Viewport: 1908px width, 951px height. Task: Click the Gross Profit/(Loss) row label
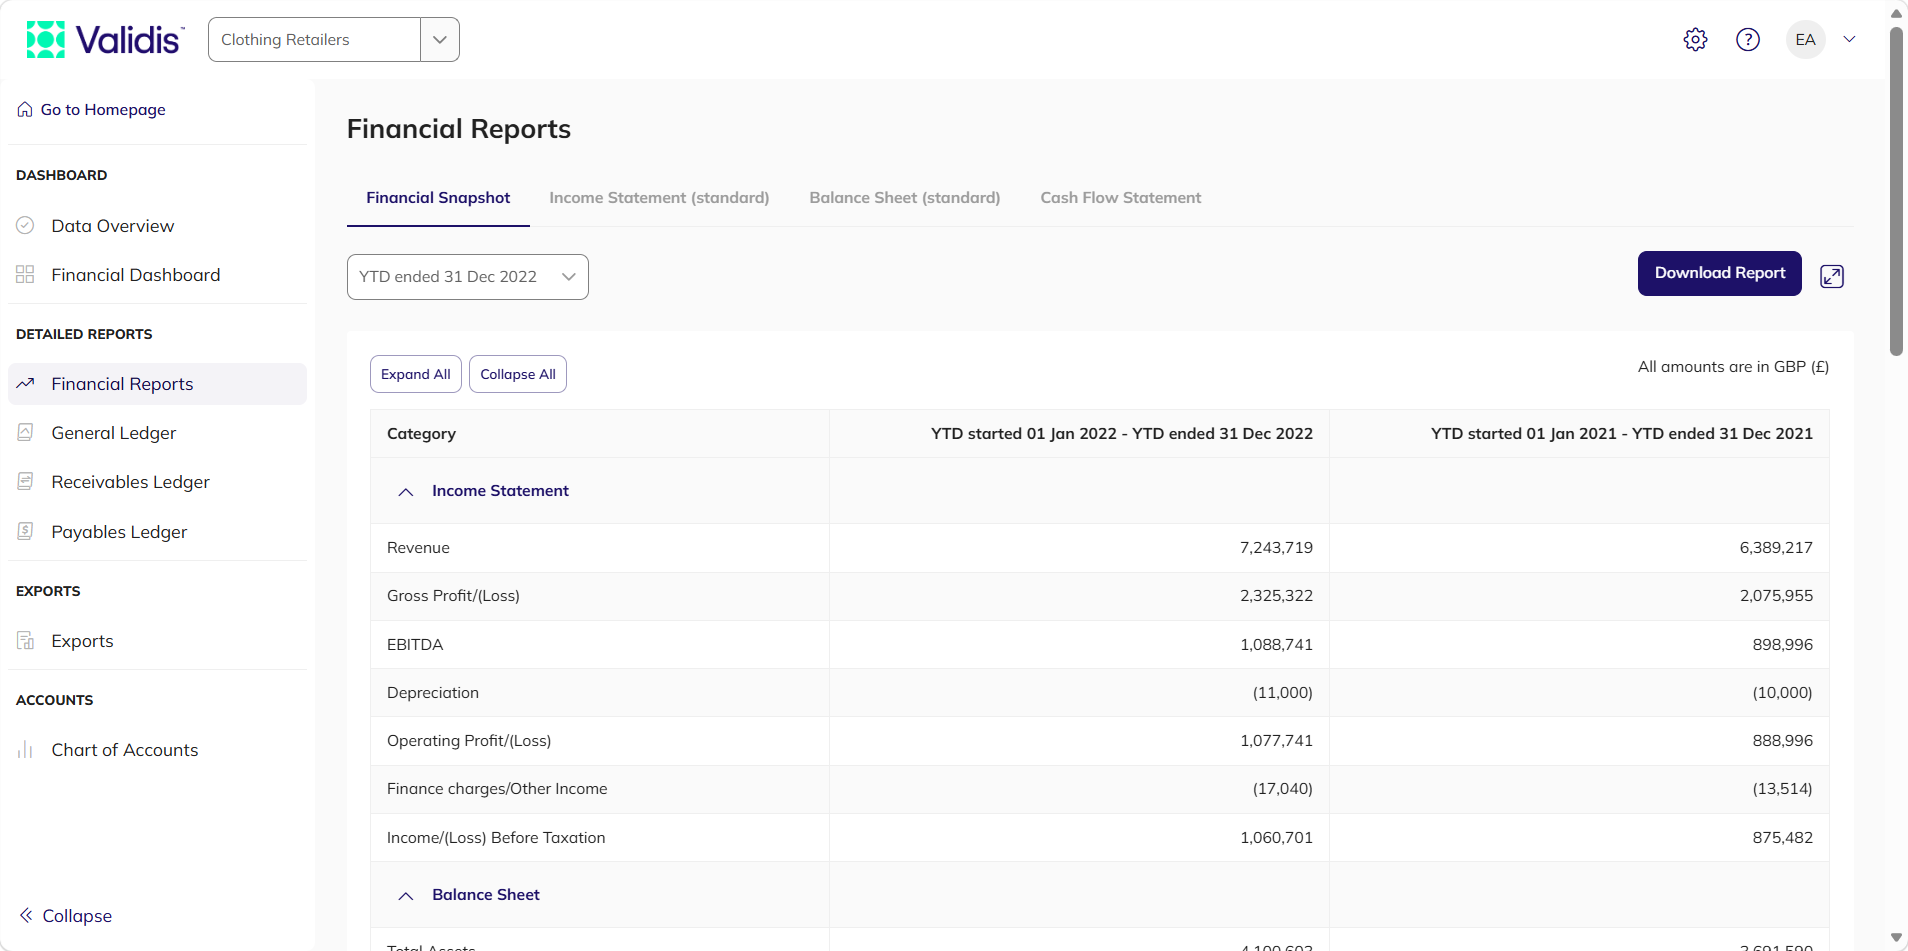tap(453, 596)
